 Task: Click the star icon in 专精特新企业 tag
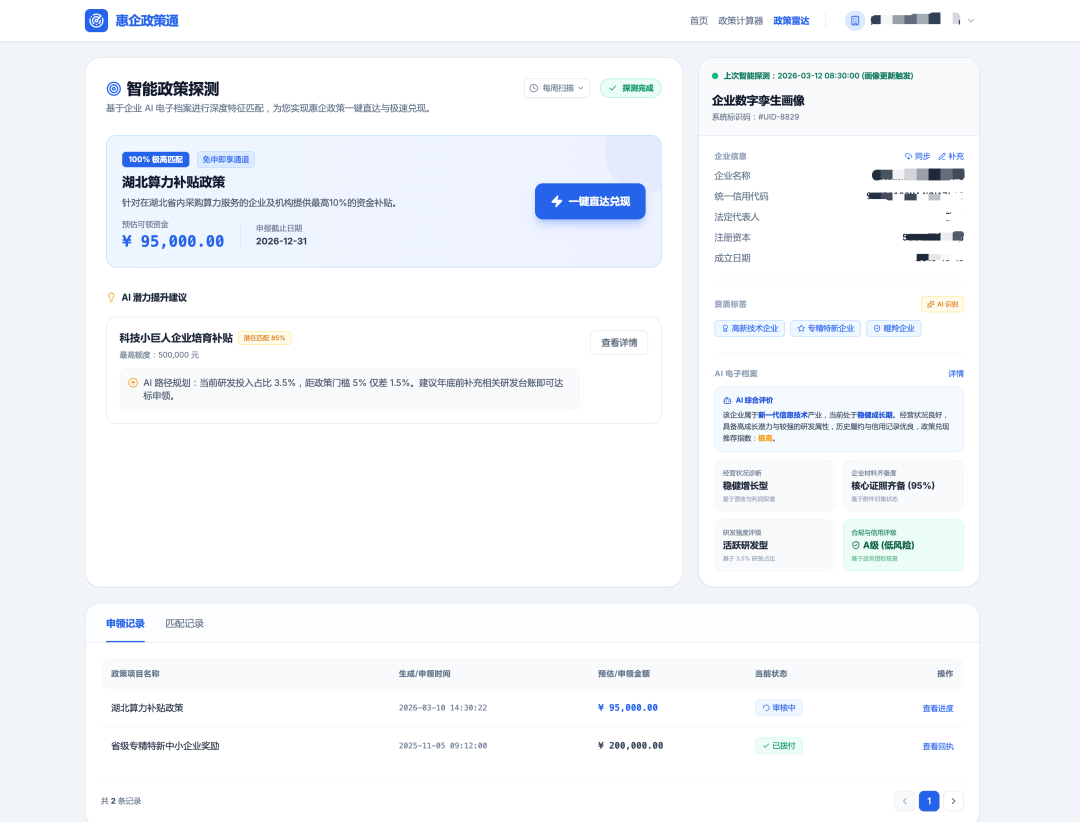[x=801, y=329]
